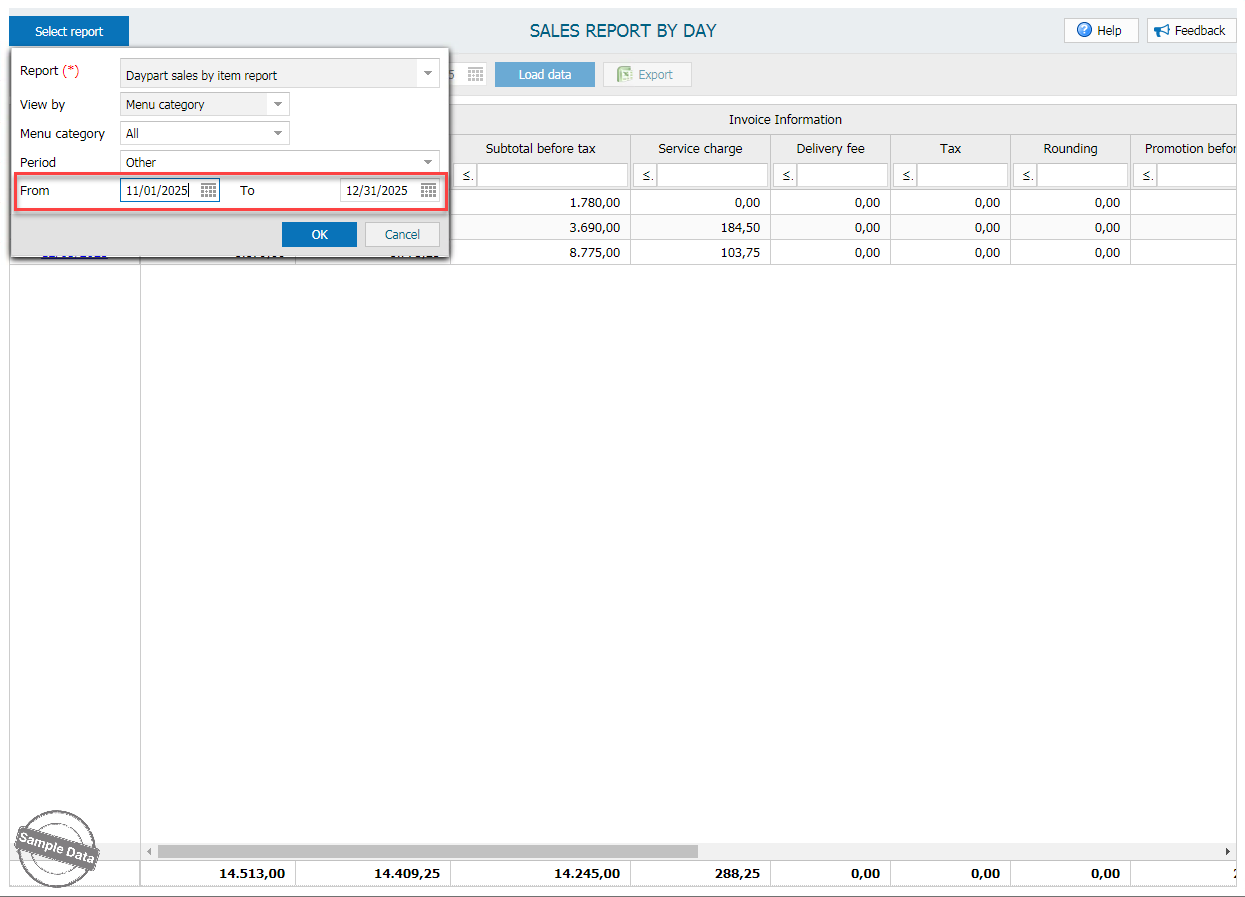Click the Export Excel button
The width and height of the screenshot is (1245, 897).
coord(646,75)
